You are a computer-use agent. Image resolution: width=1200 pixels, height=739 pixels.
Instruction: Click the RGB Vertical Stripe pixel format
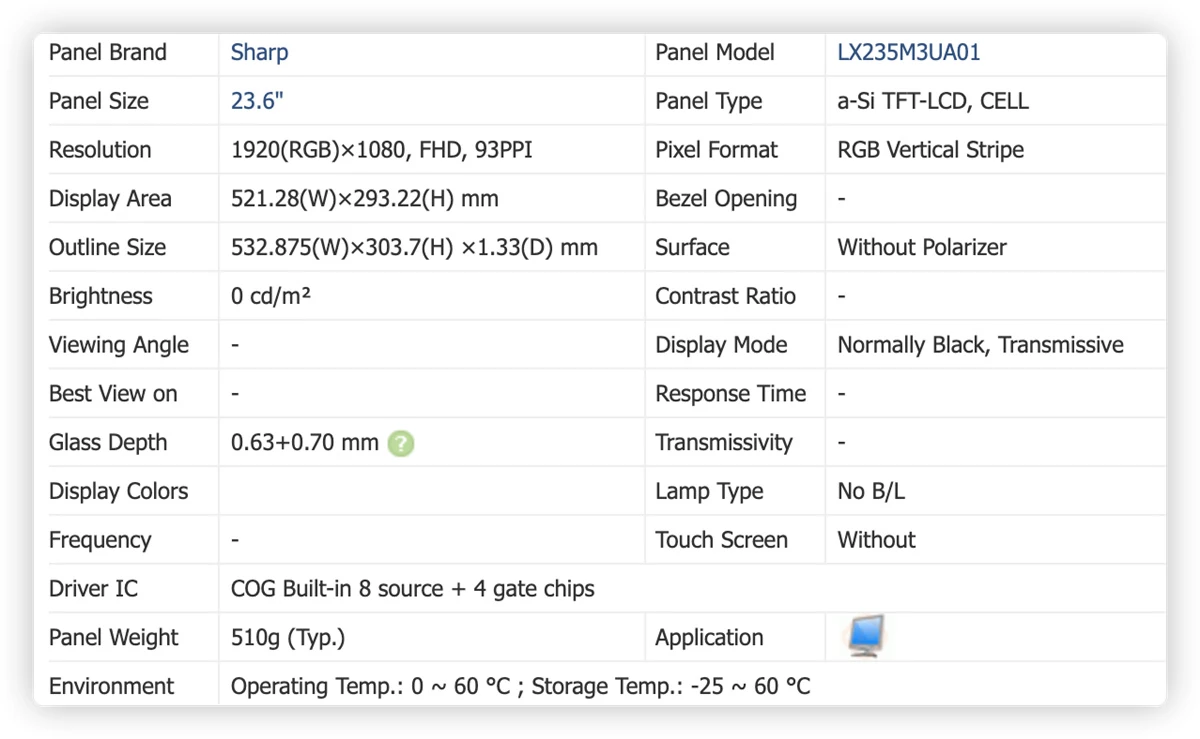tap(930, 150)
